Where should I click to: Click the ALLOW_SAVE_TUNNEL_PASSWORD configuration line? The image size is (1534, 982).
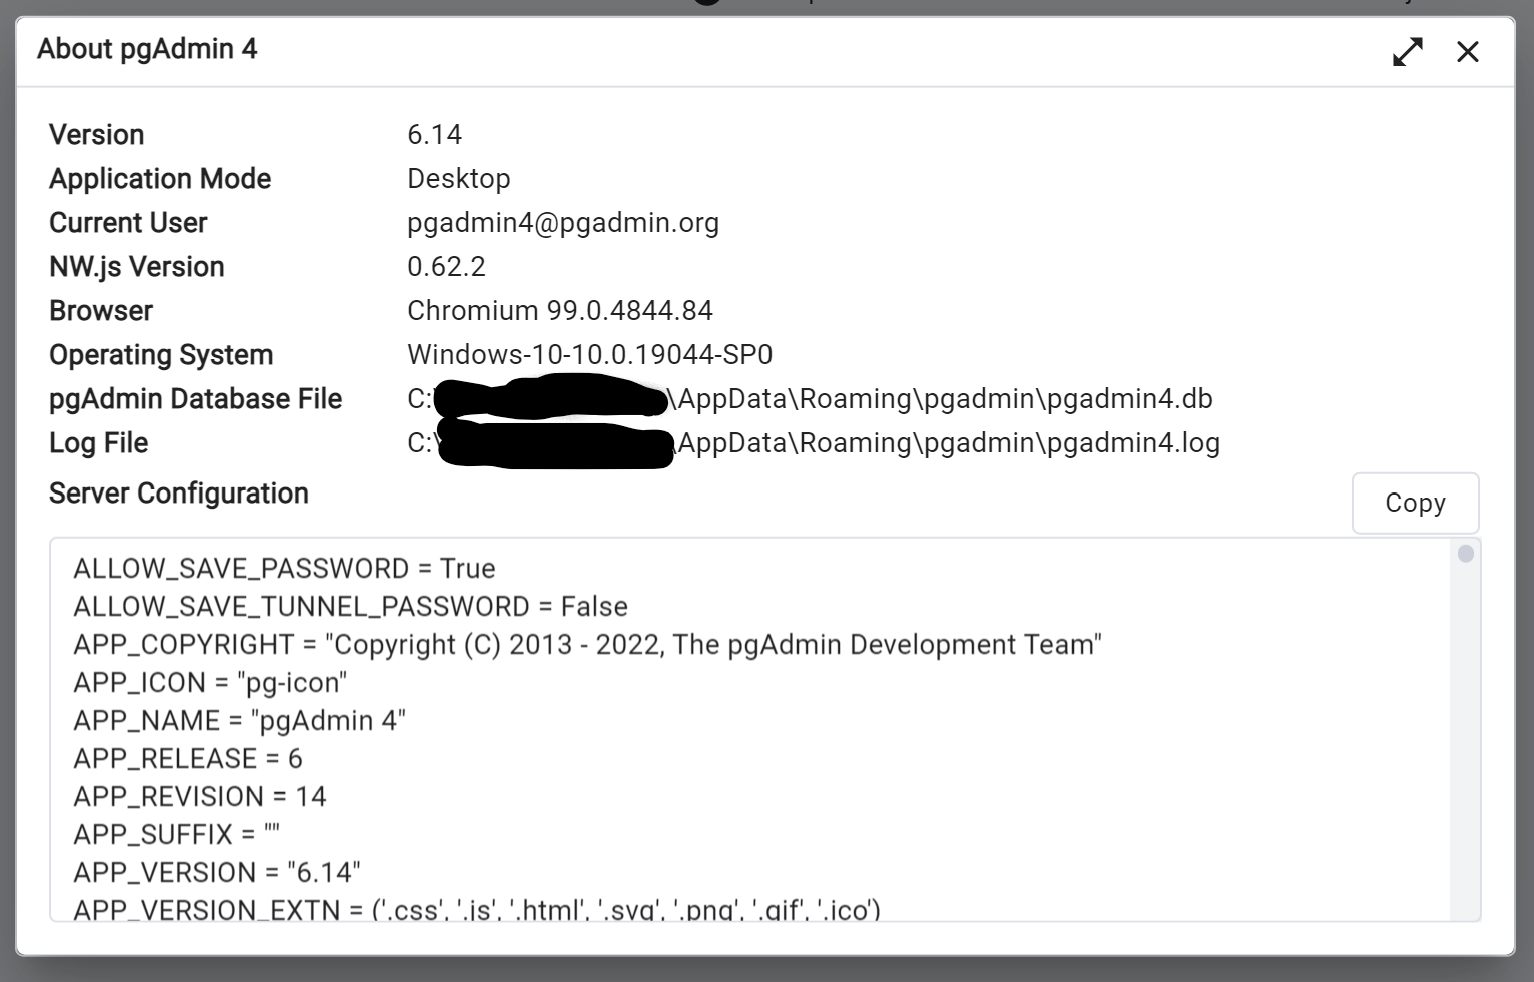(350, 607)
